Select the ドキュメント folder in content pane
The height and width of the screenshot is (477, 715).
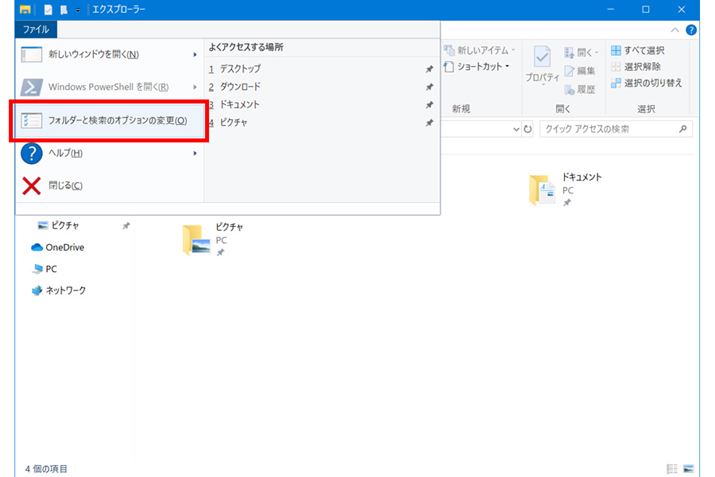(565, 189)
